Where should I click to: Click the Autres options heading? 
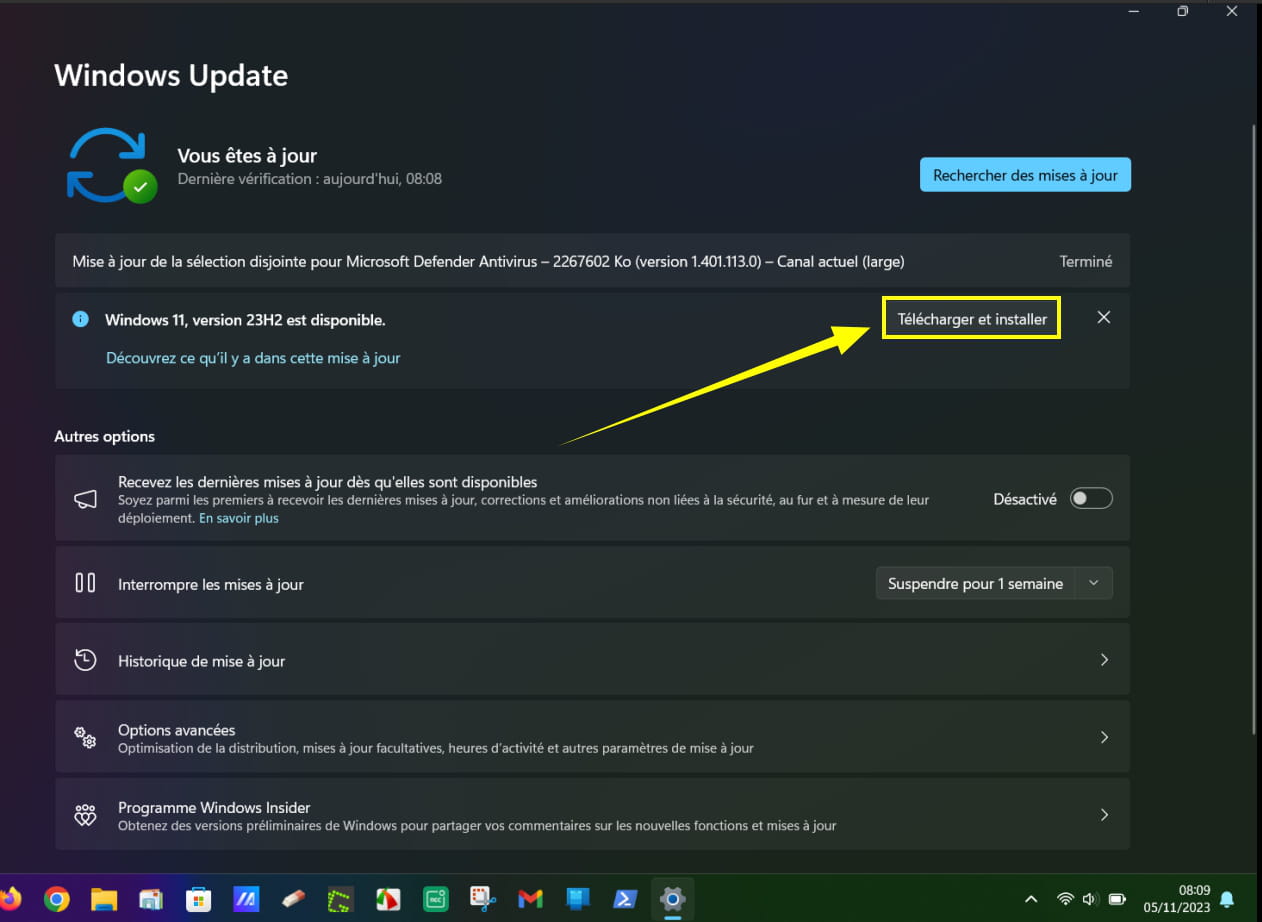click(105, 436)
